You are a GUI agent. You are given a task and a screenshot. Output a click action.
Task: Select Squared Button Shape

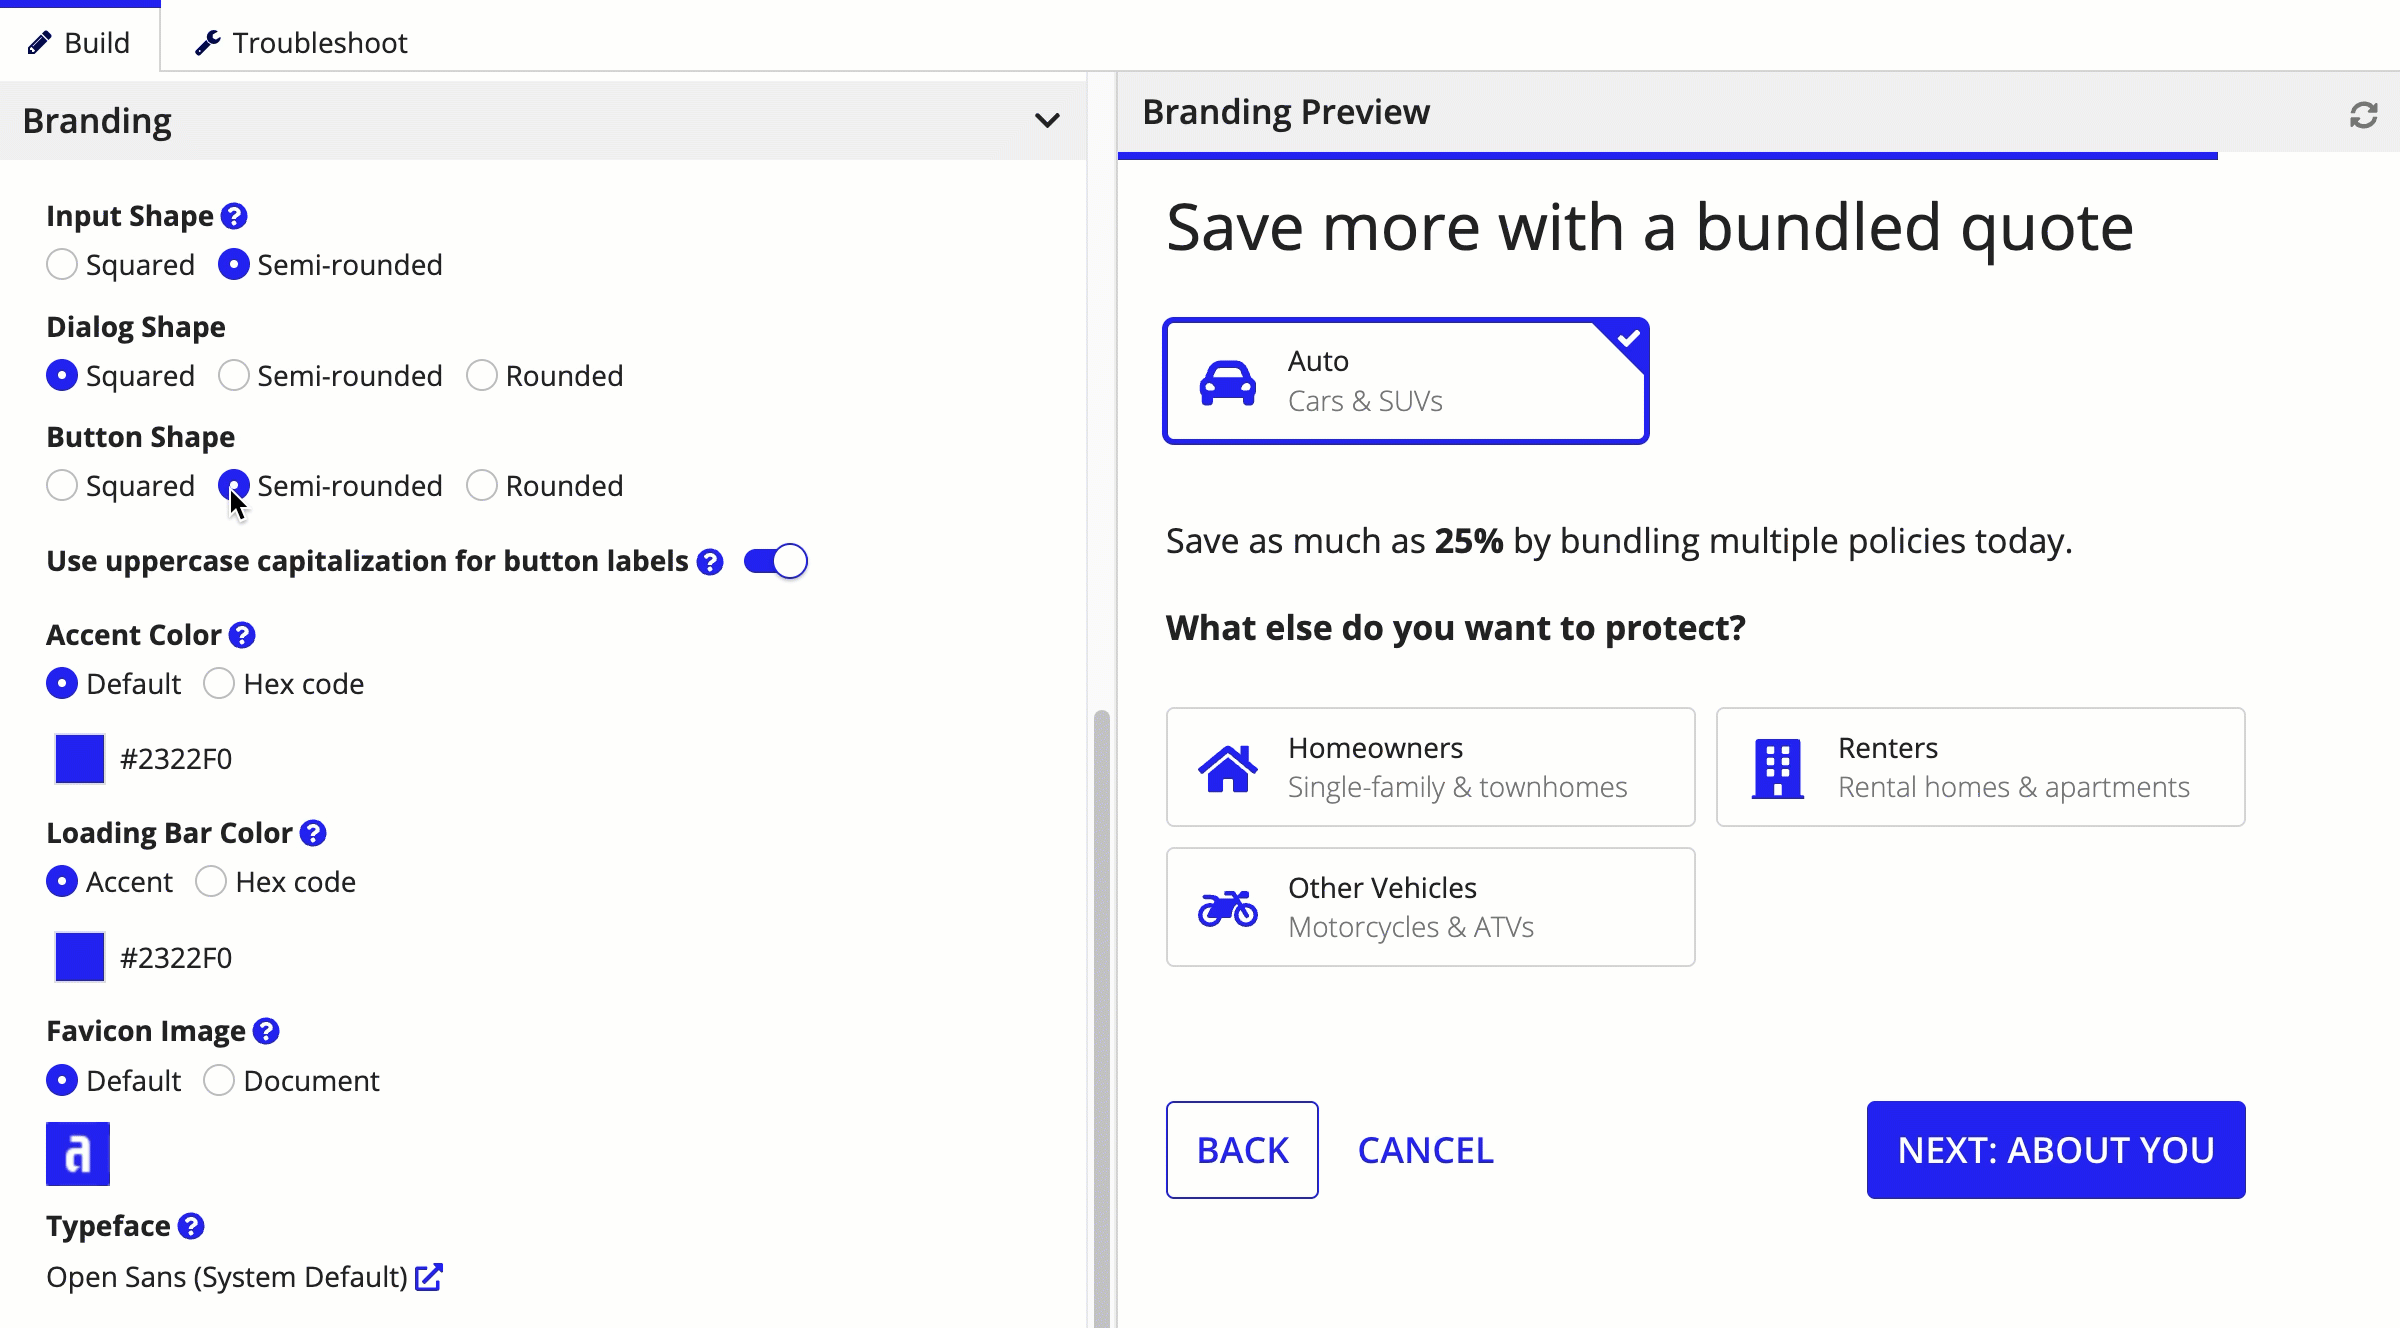pyautogui.click(x=62, y=486)
